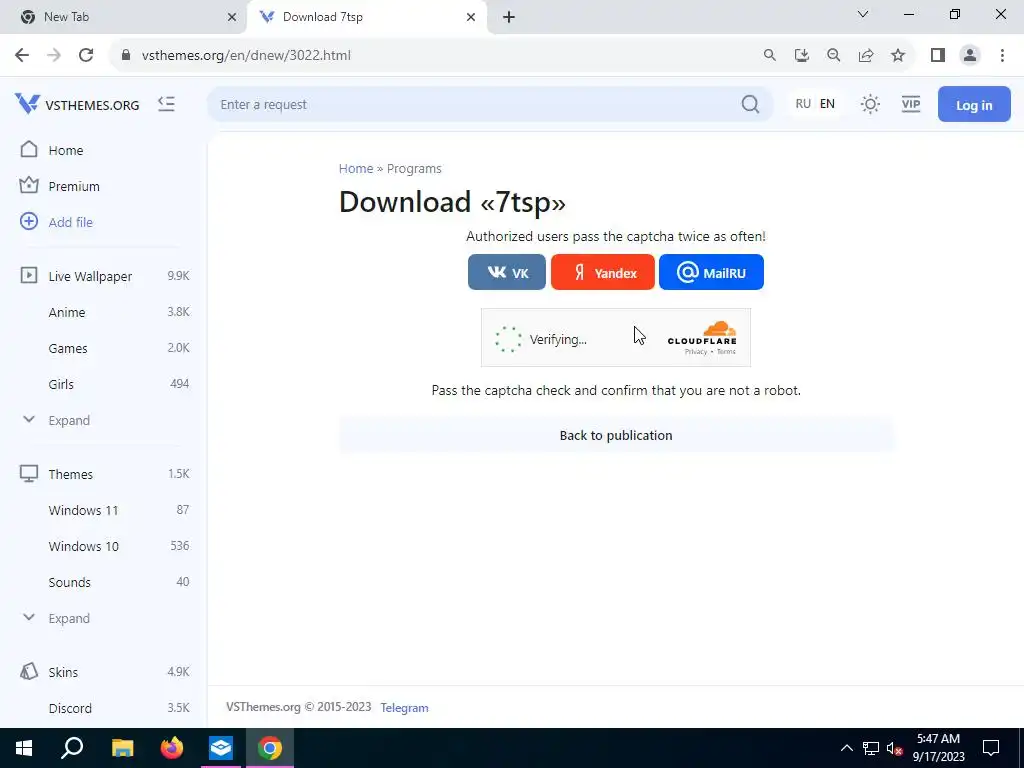
Task: Click the Live Wallpaper play icon
Action: click(29, 275)
